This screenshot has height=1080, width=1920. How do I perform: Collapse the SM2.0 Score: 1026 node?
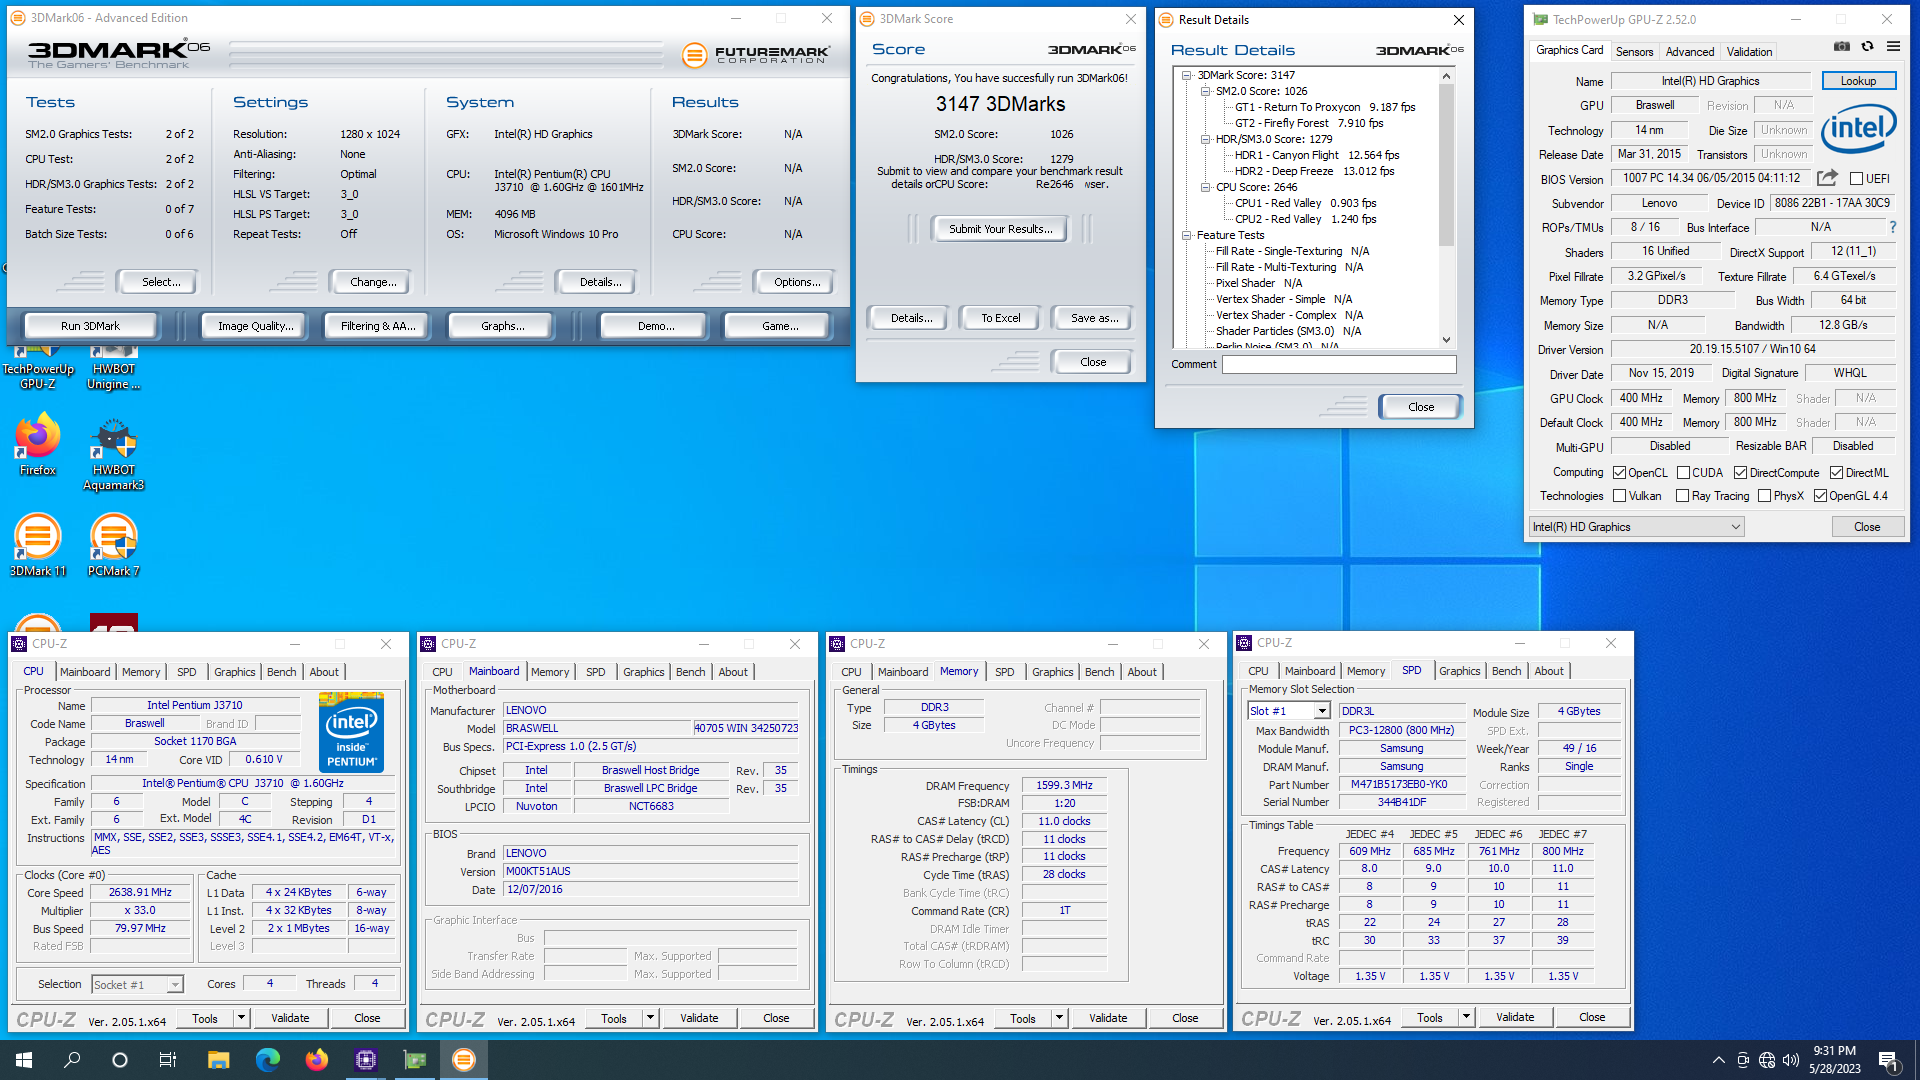(1206, 91)
